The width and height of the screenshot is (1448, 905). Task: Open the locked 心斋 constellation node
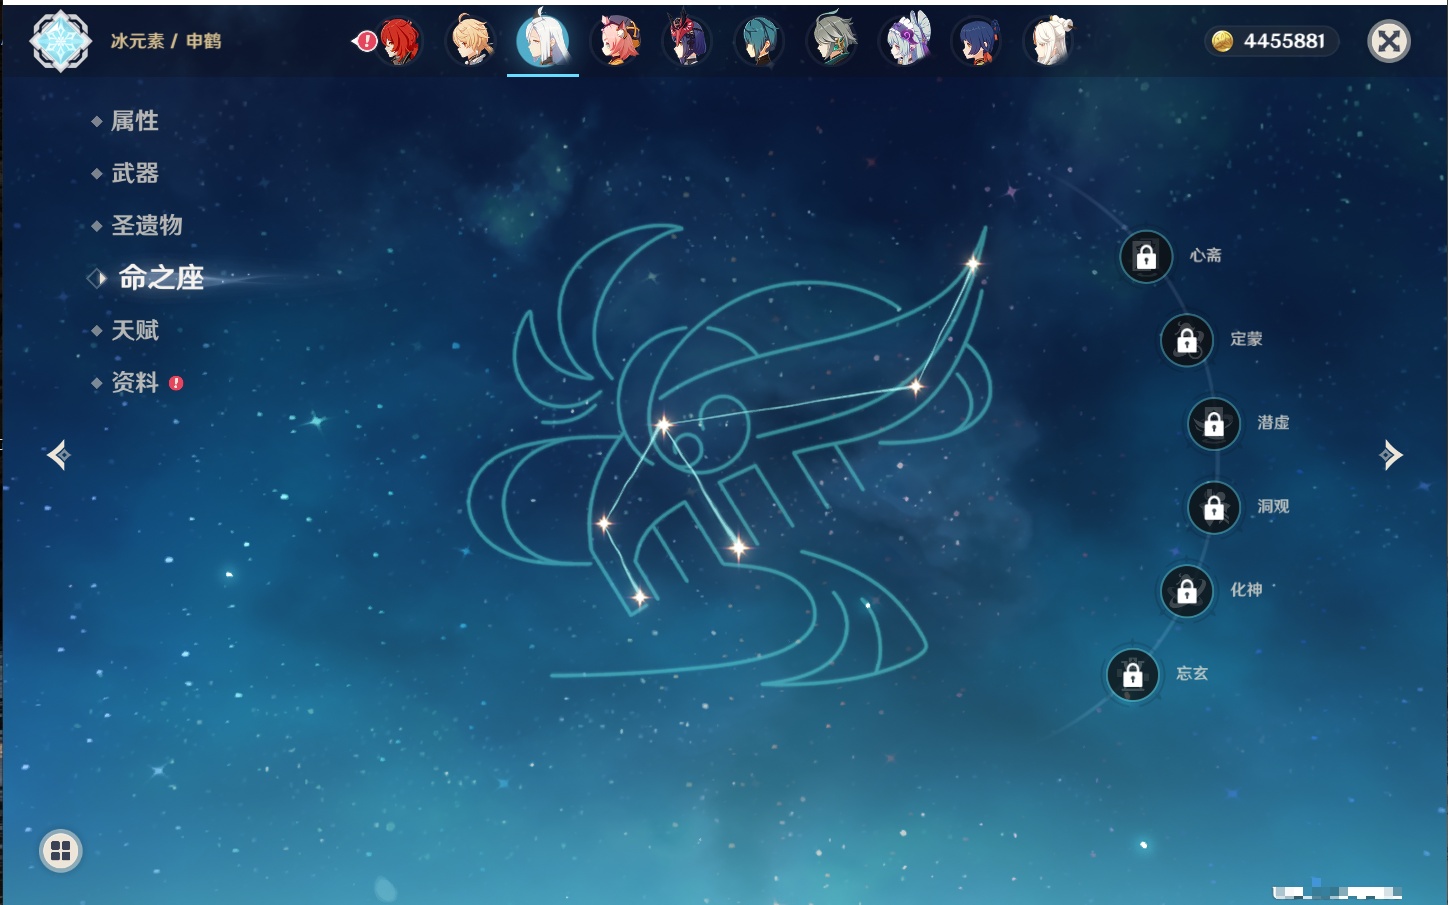click(x=1146, y=257)
